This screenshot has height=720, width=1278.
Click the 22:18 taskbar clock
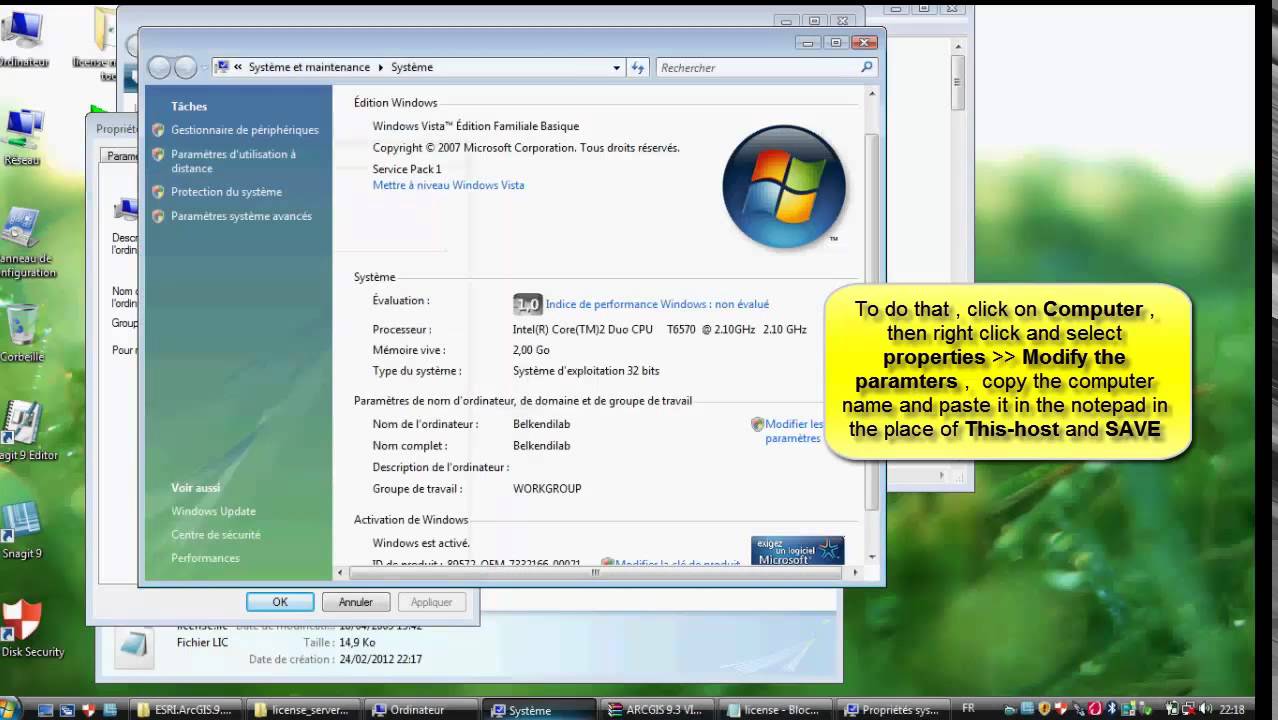click(1232, 710)
